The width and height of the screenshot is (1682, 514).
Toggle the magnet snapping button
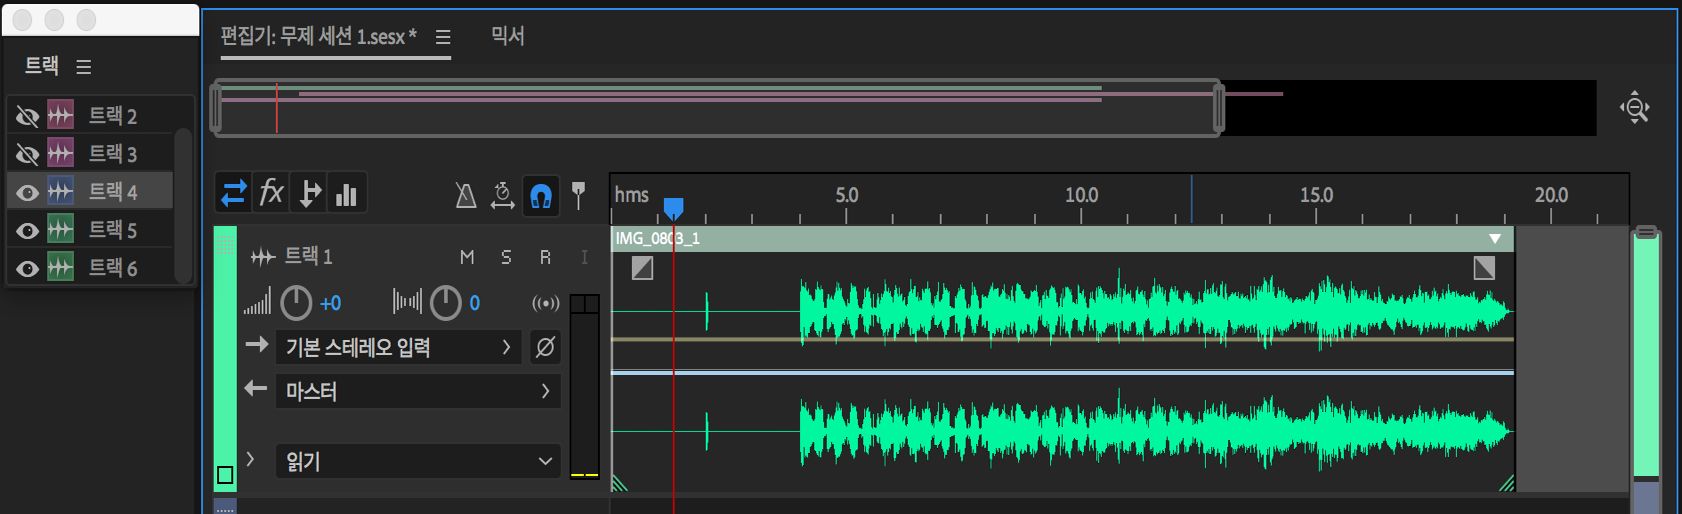pos(541,195)
